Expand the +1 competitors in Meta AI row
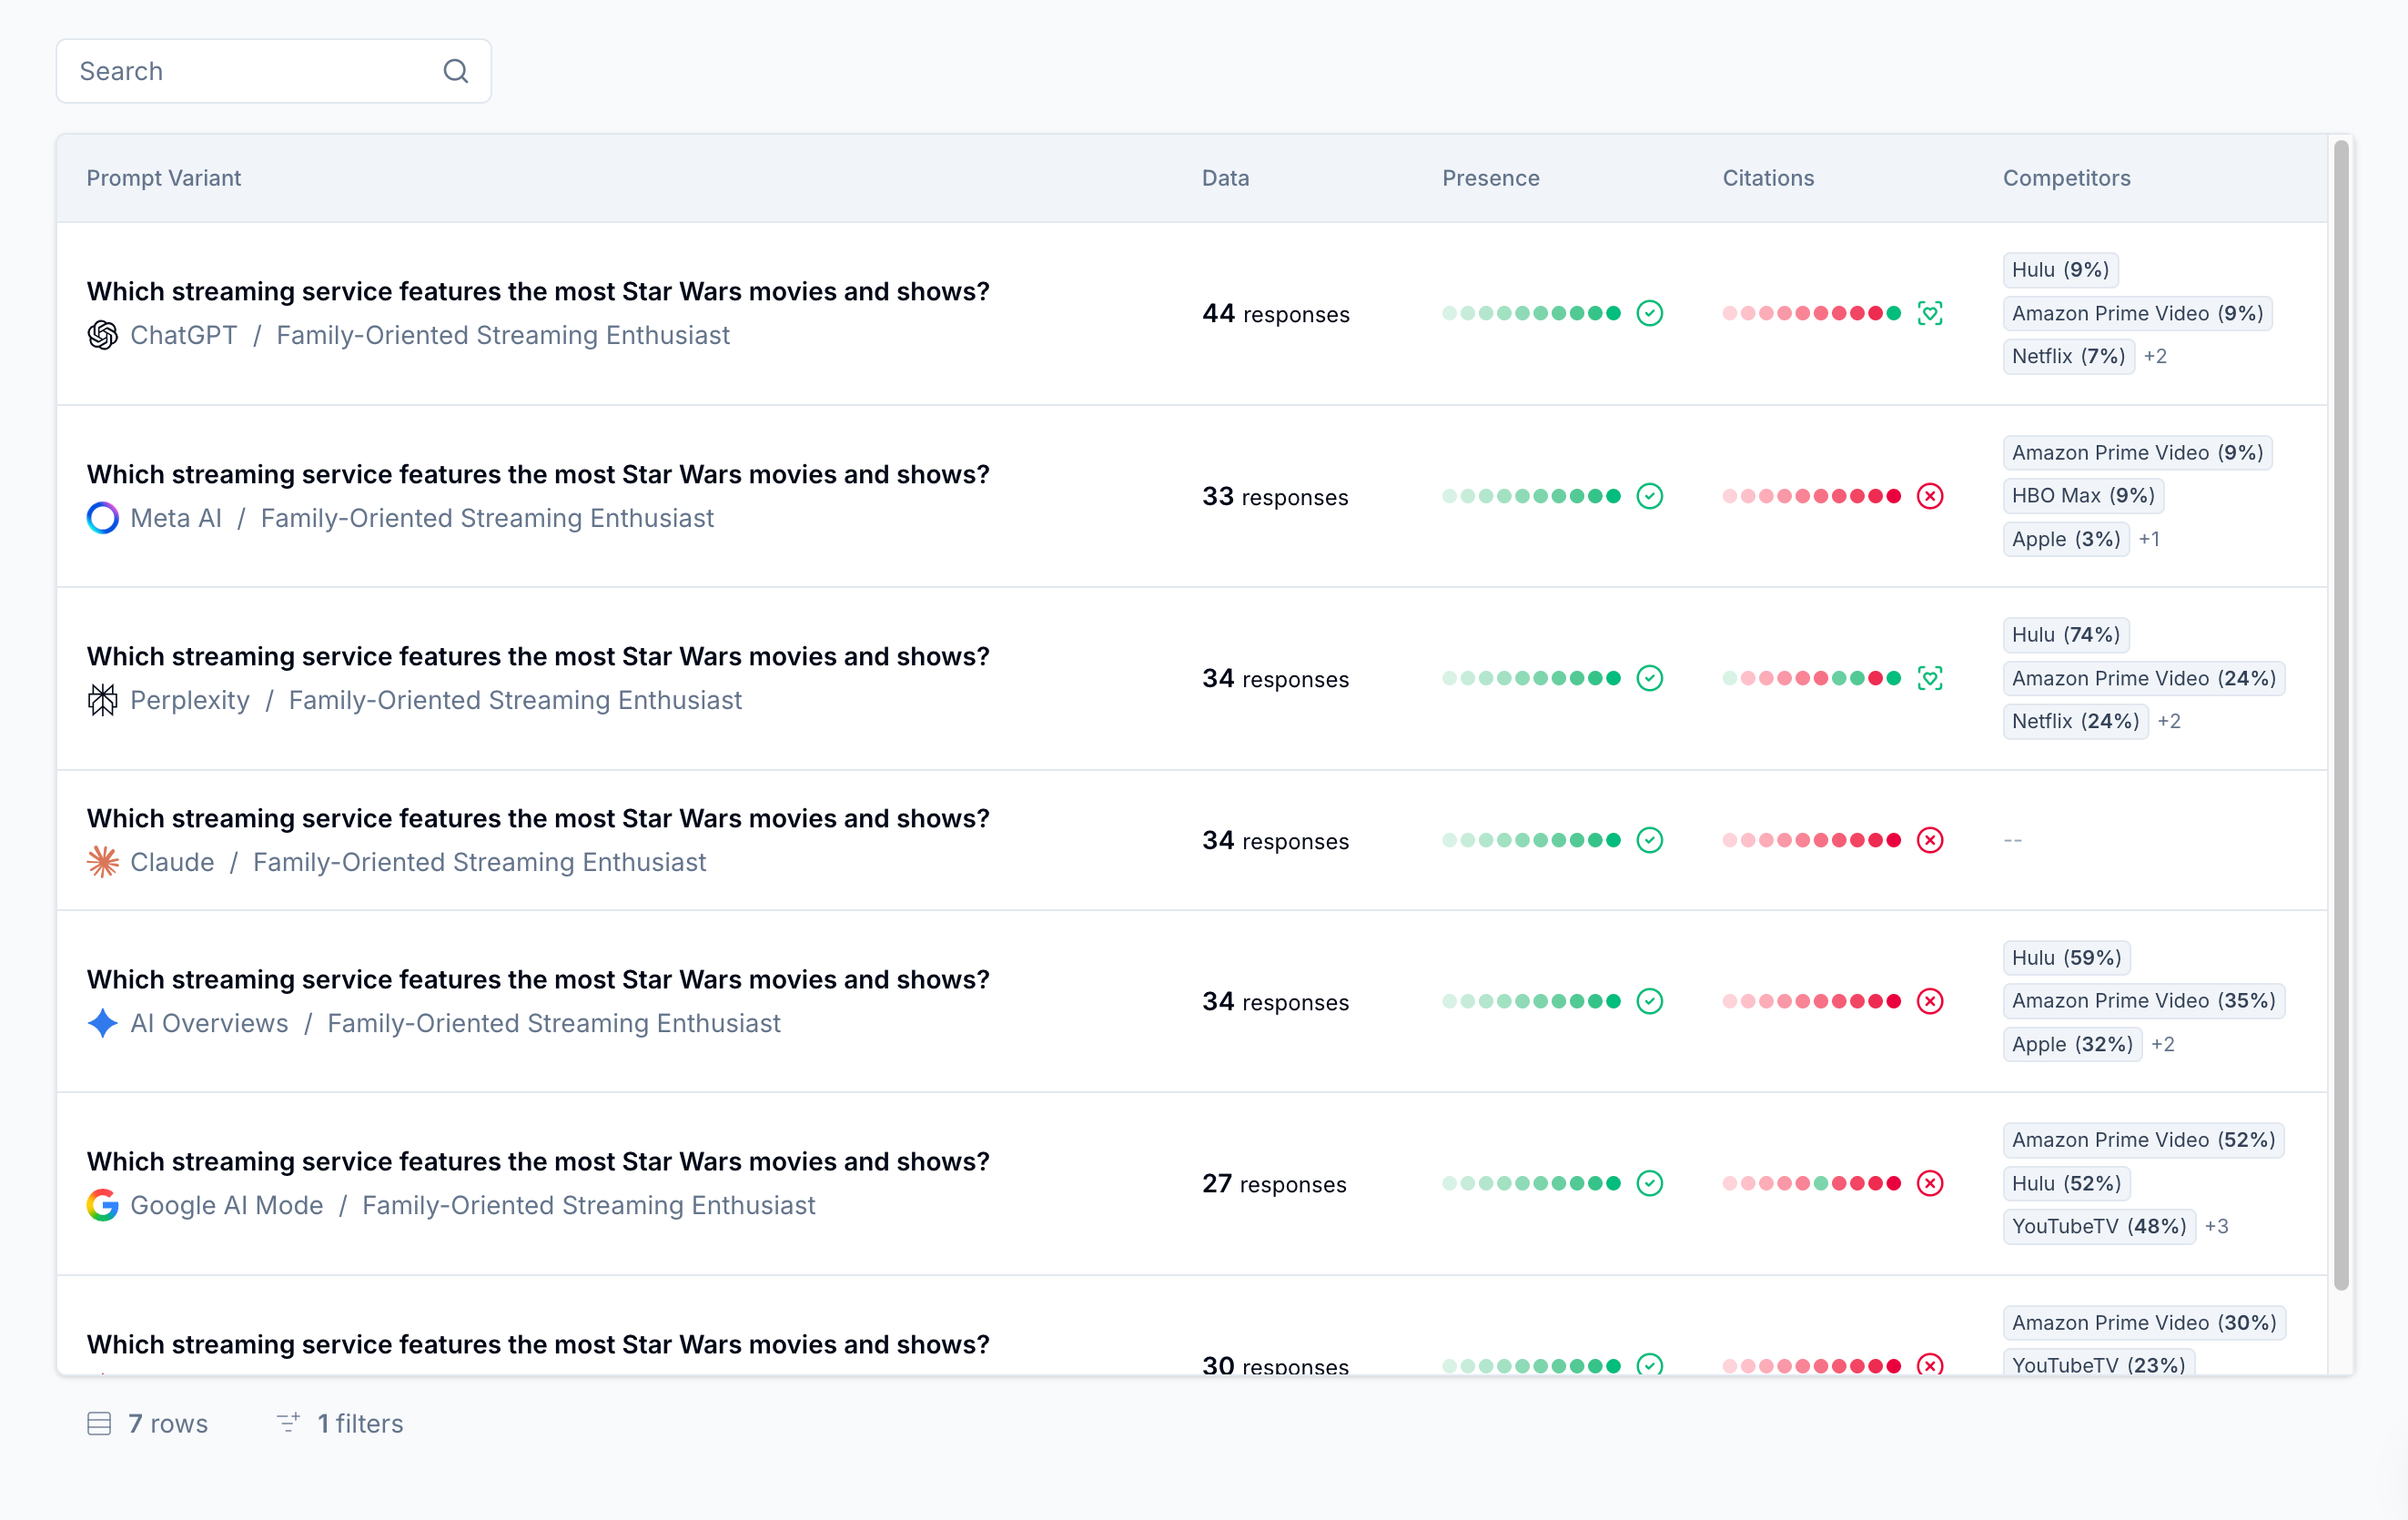The height and width of the screenshot is (1520, 2408). pos(2149,539)
